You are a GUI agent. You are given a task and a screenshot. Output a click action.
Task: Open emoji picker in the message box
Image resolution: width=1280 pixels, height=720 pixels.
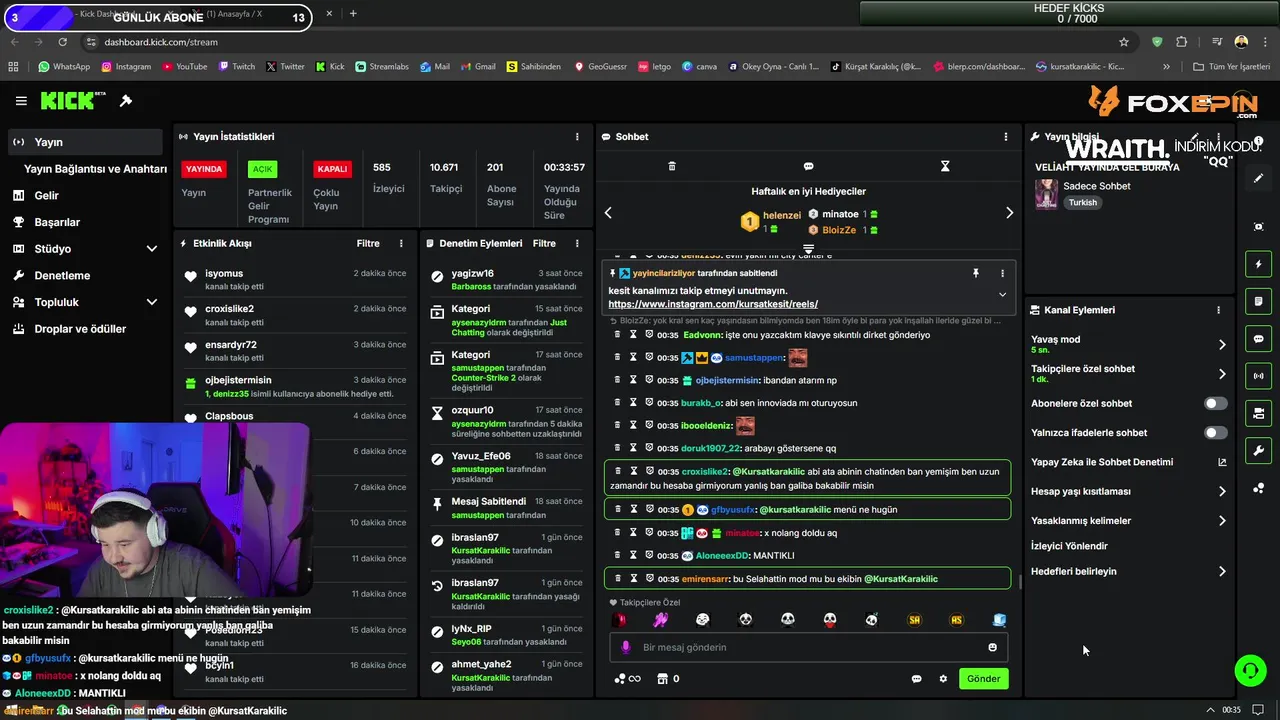pyautogui.click(x=992, y=647)
